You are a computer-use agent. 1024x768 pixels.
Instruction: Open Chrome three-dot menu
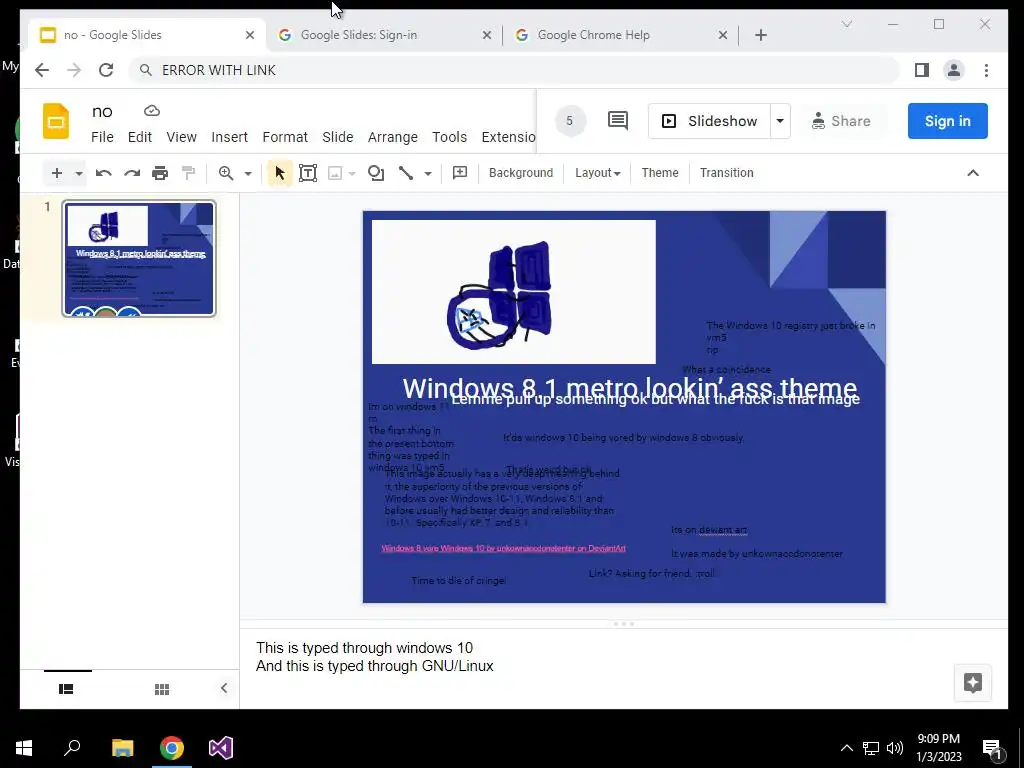click(986, 70)
